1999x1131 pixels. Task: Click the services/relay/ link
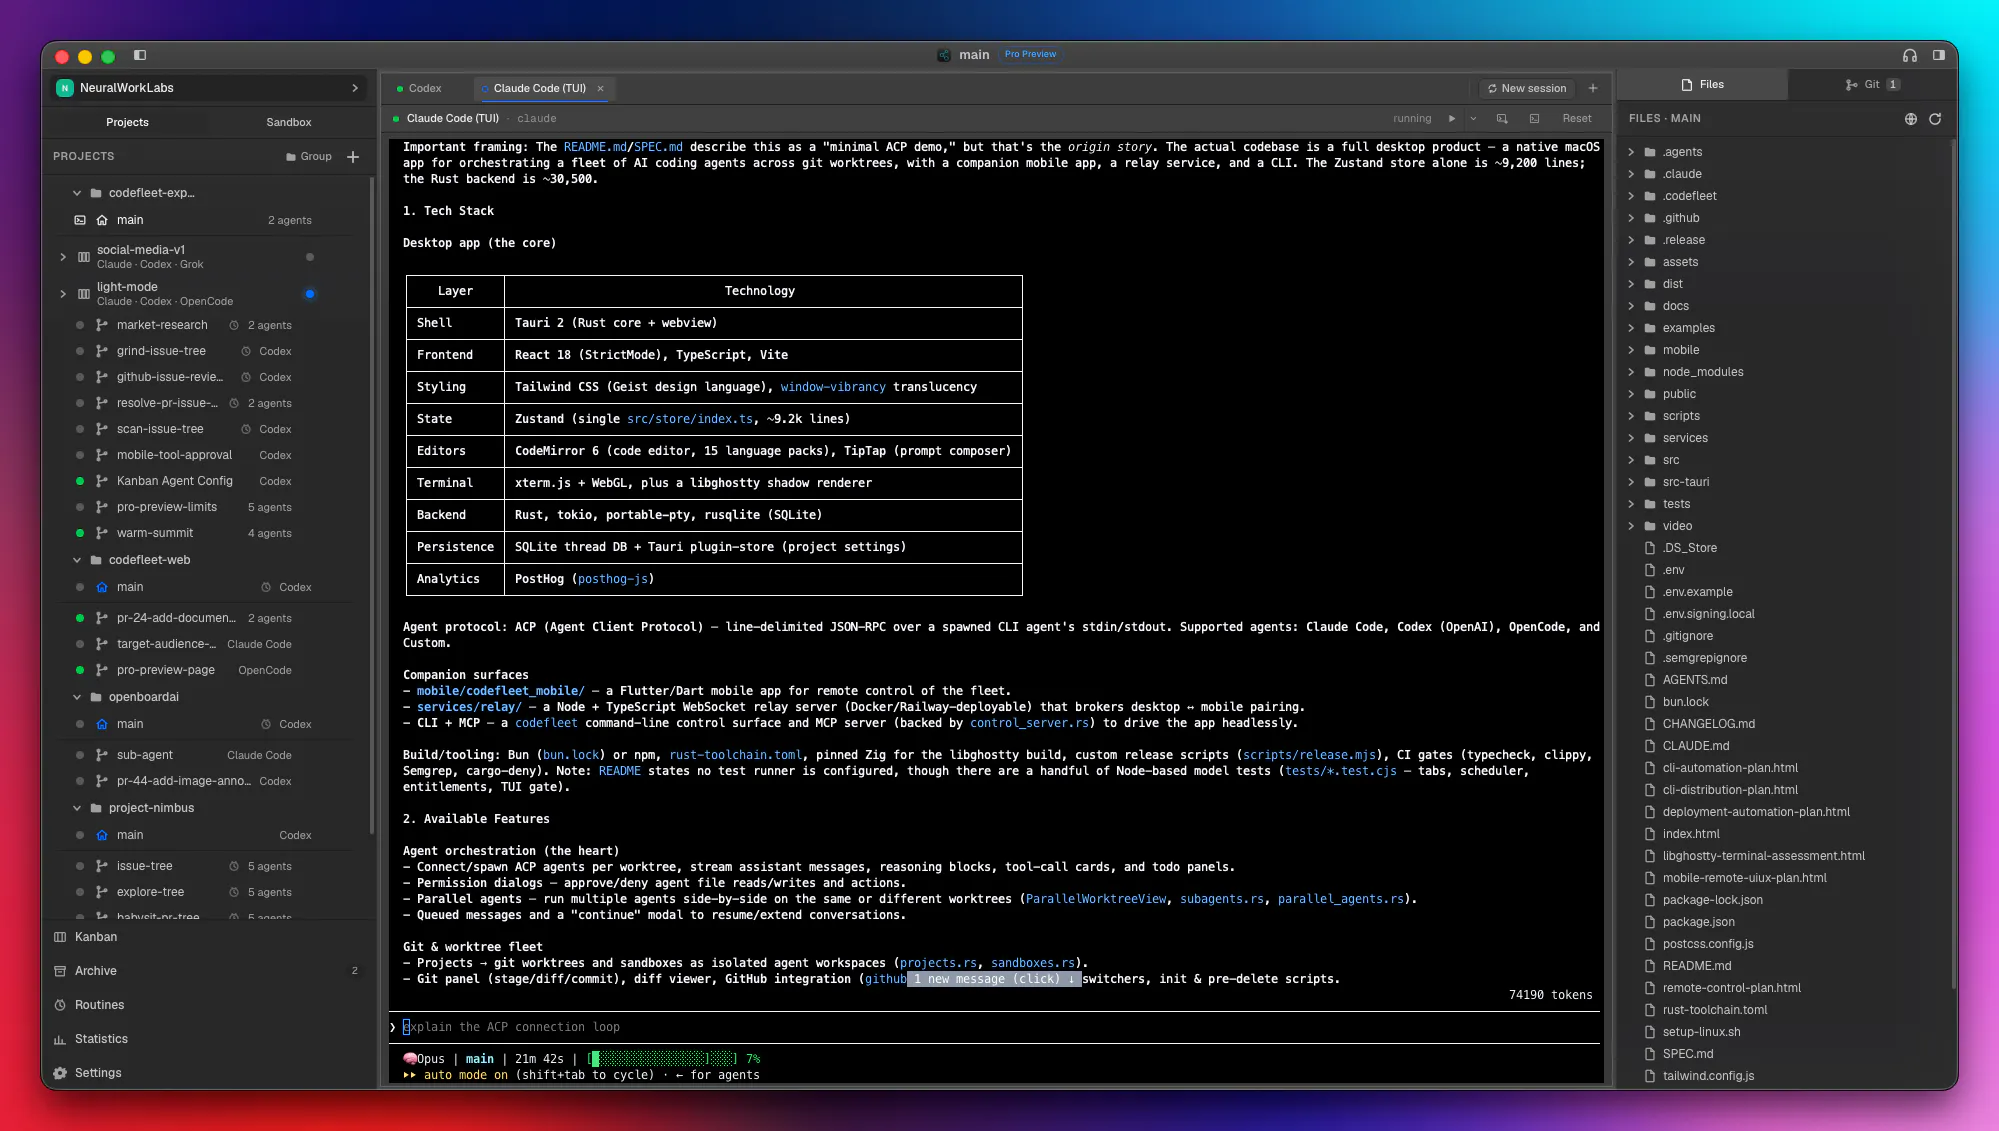coord(469,707)
